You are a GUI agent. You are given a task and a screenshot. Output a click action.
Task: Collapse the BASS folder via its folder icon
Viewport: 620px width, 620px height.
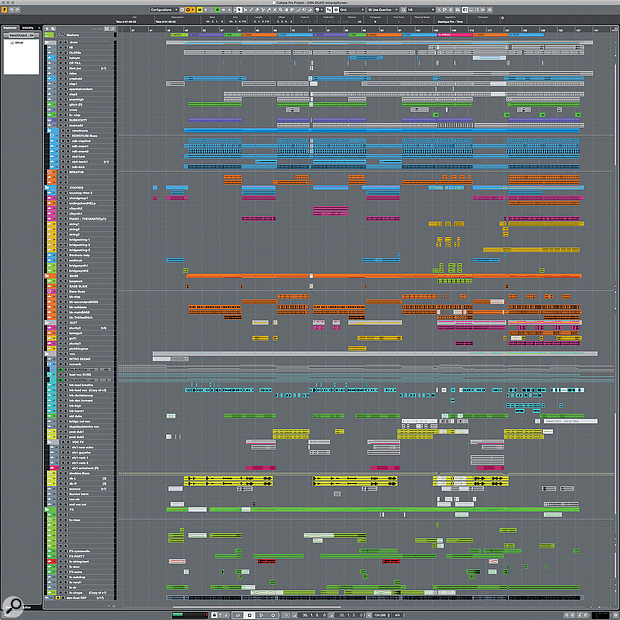click(47, 276)
